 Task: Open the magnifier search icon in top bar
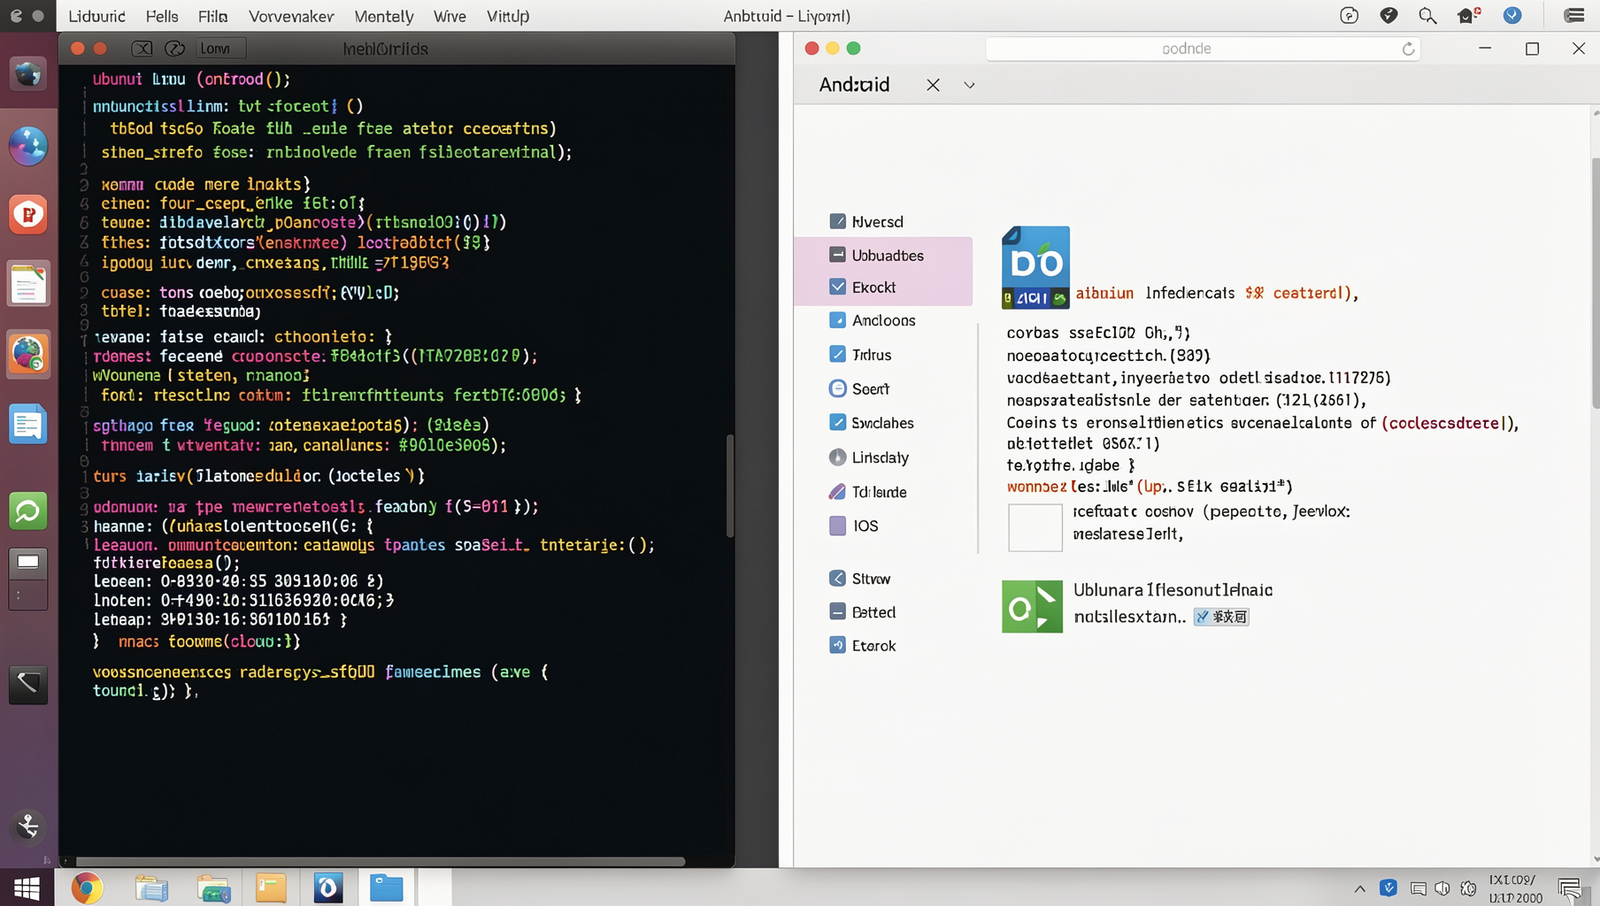tap(1428, 15)
